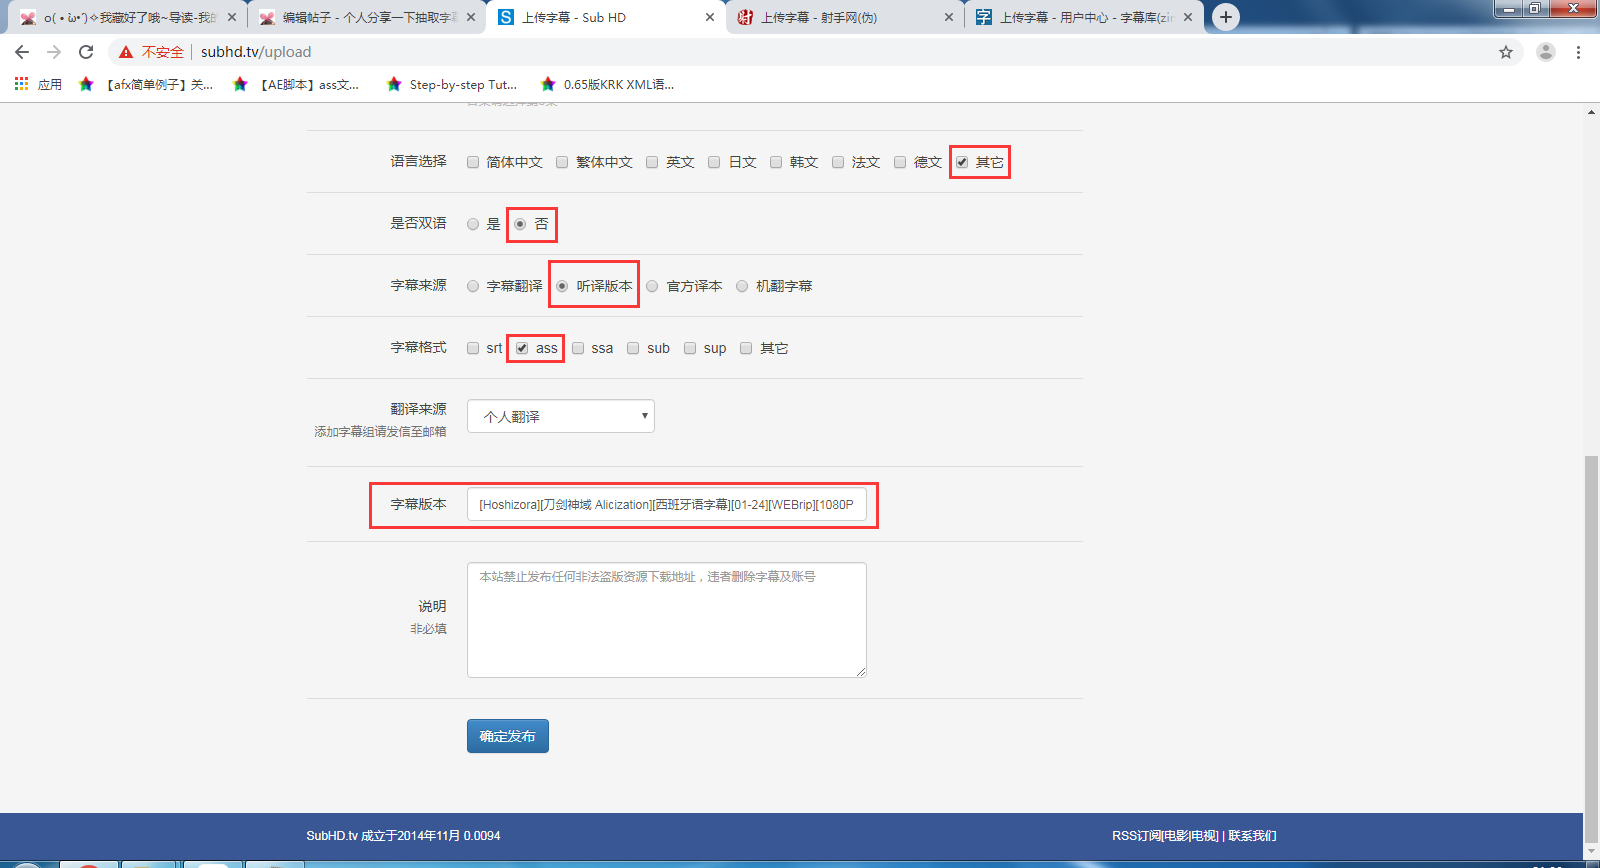
Task: Check the srt format checkbox
Action: pyautogui.click(x=473, y=348)
